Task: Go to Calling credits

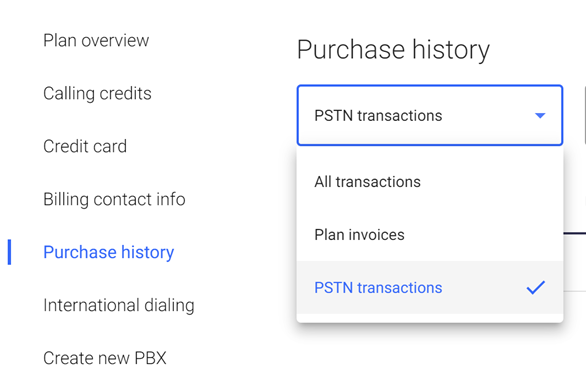Action: click(x=97, y=93)
